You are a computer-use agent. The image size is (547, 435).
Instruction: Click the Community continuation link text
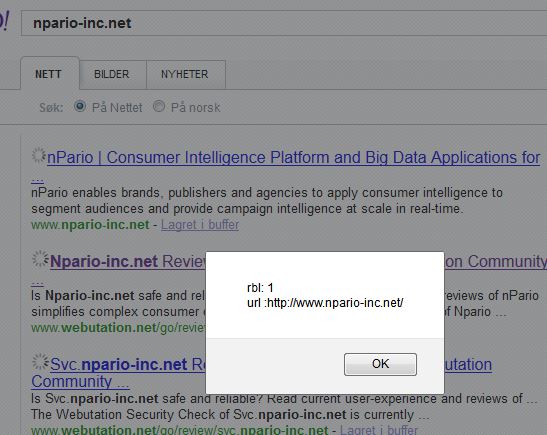[x=80, y=381]
